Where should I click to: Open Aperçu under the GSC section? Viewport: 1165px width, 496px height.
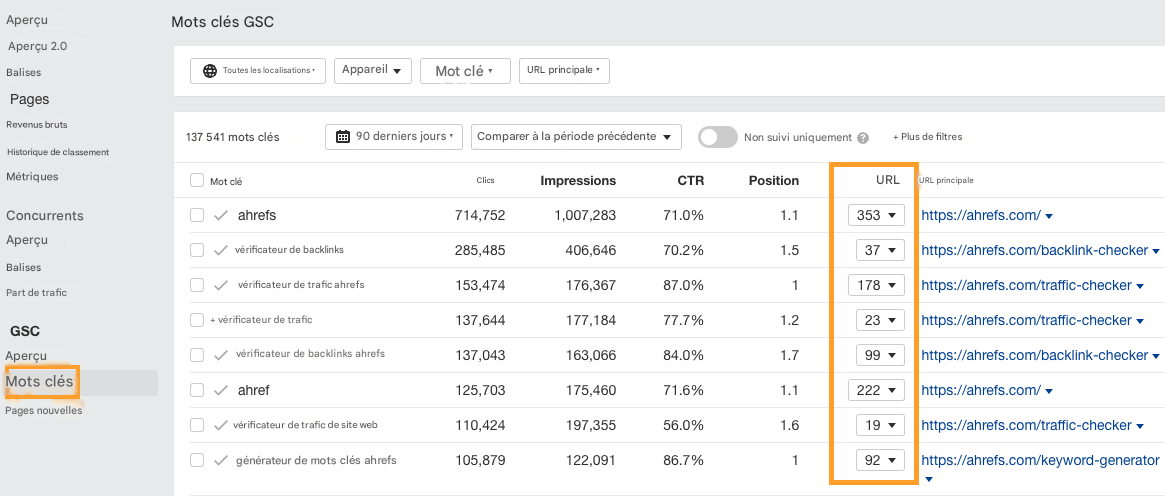click(26, 356)
